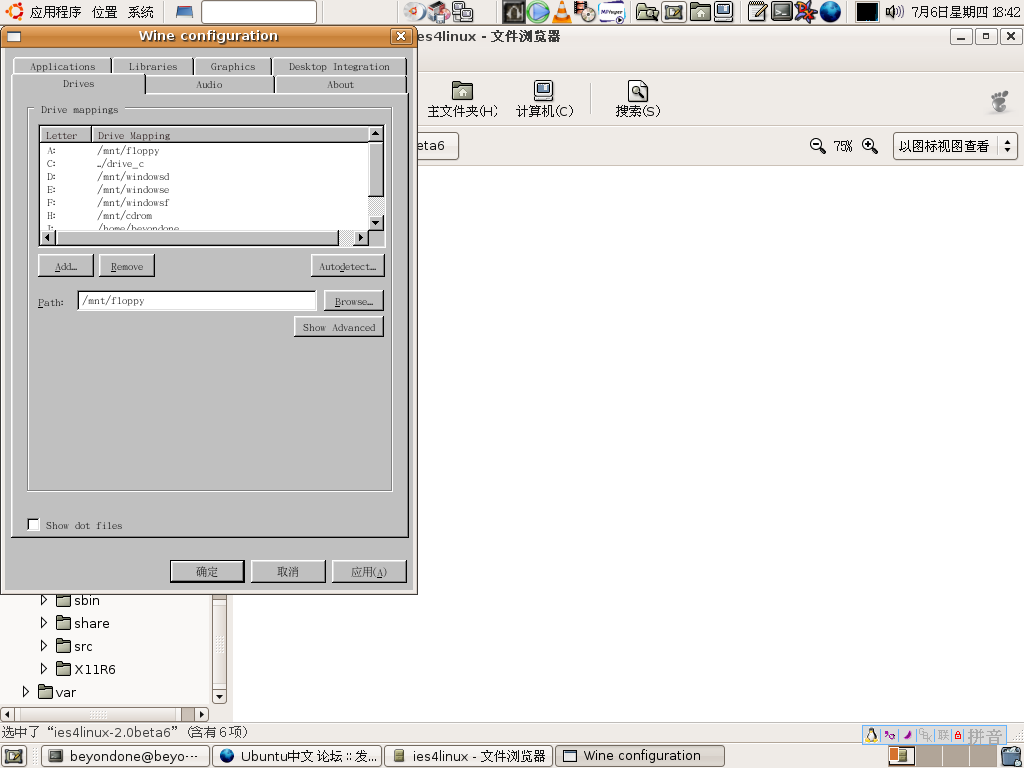The width and height of the screenshot is (1024, 768).
Task: Expand the share folder in the tree
Action: (44, 623)
